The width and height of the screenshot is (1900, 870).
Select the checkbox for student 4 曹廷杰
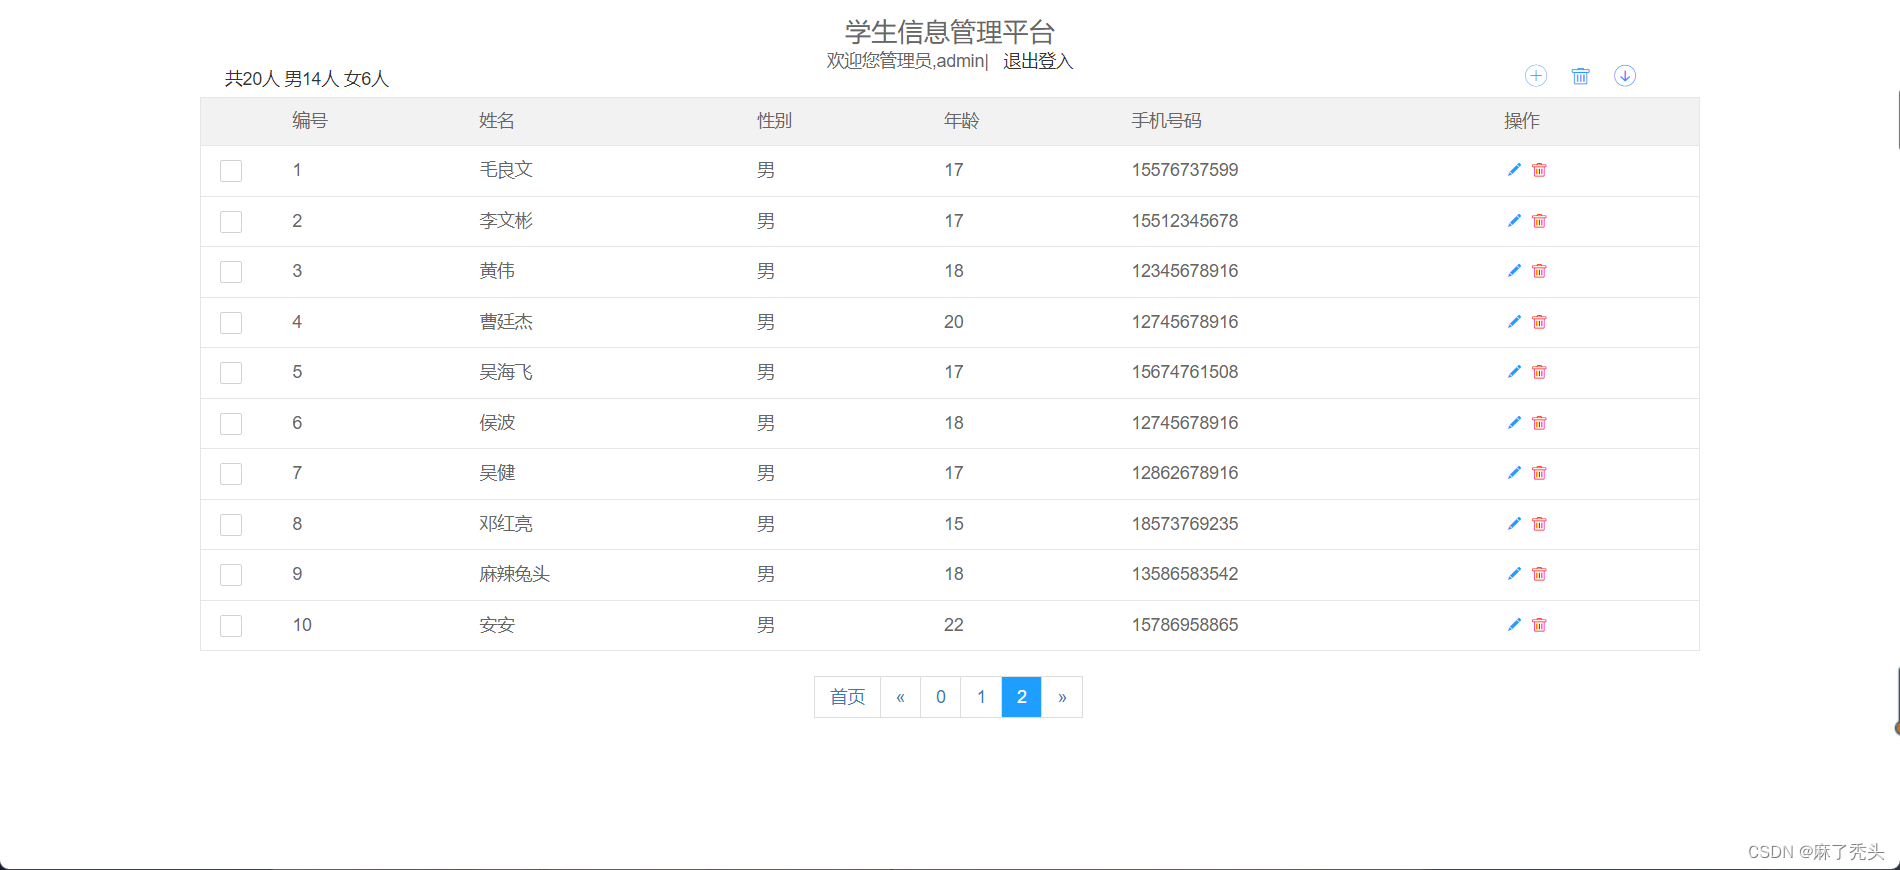231,323
